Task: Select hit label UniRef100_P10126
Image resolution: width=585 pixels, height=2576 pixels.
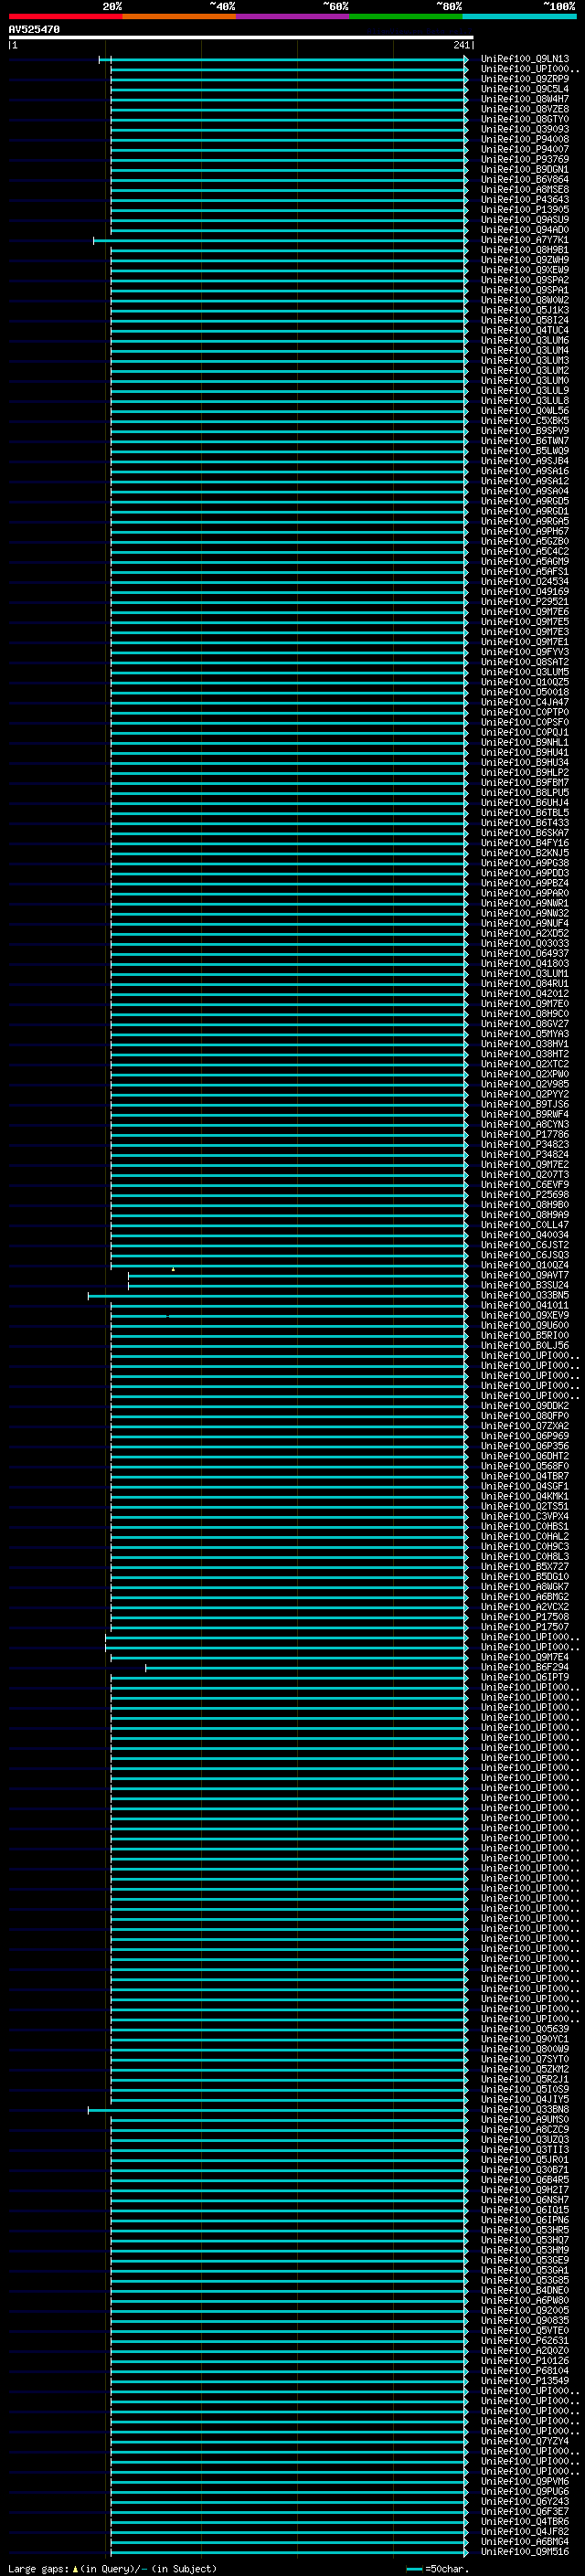Action: click(525, 2361)
